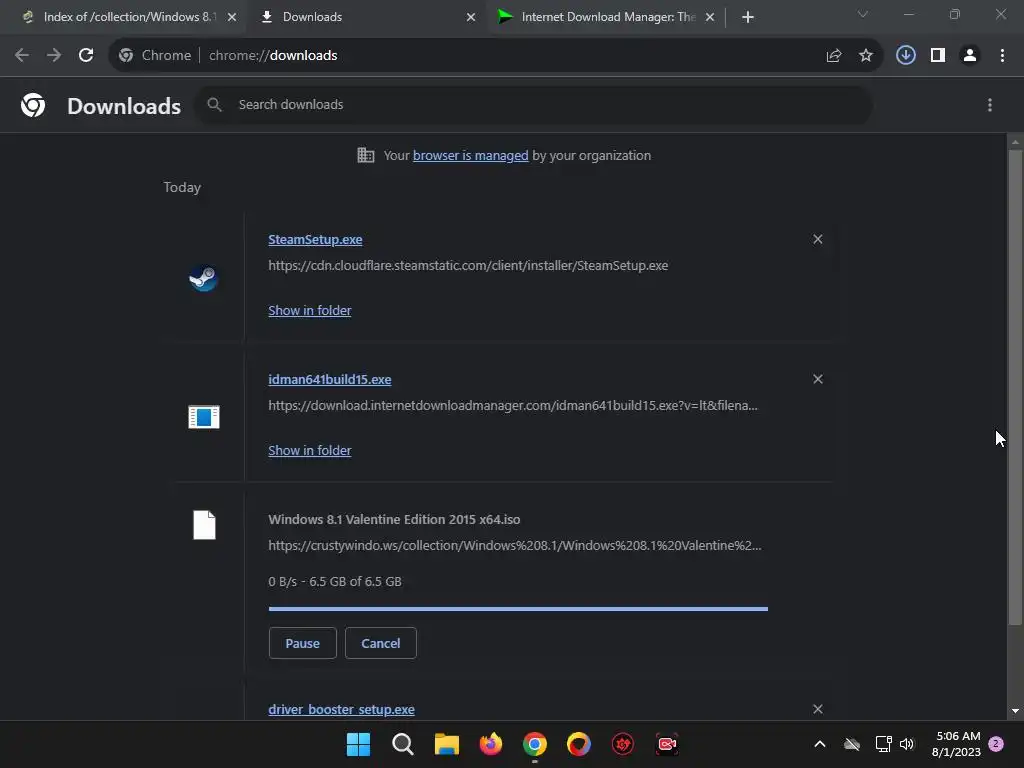The image size is (1024, 768).
Task: Open the driver_booster_setup.exe link
Action: pyautogui.click(x=342, y=709)
